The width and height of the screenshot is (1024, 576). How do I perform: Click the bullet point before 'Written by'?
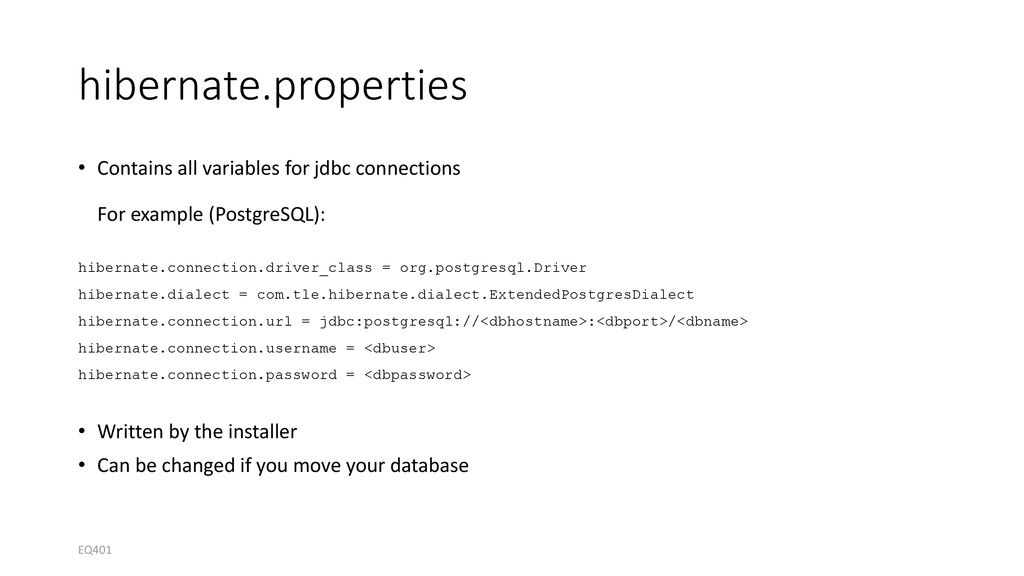tap(82, 431)
